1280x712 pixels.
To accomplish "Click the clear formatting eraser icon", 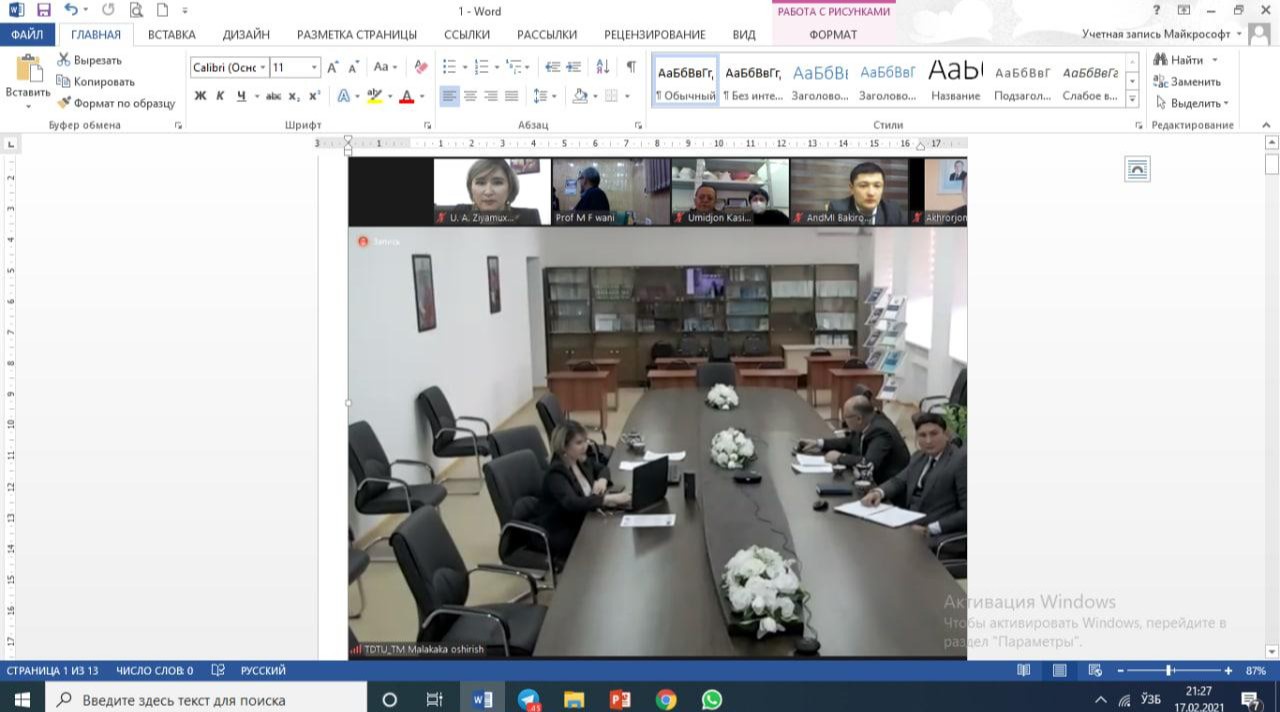I will (x=420, y=67).
